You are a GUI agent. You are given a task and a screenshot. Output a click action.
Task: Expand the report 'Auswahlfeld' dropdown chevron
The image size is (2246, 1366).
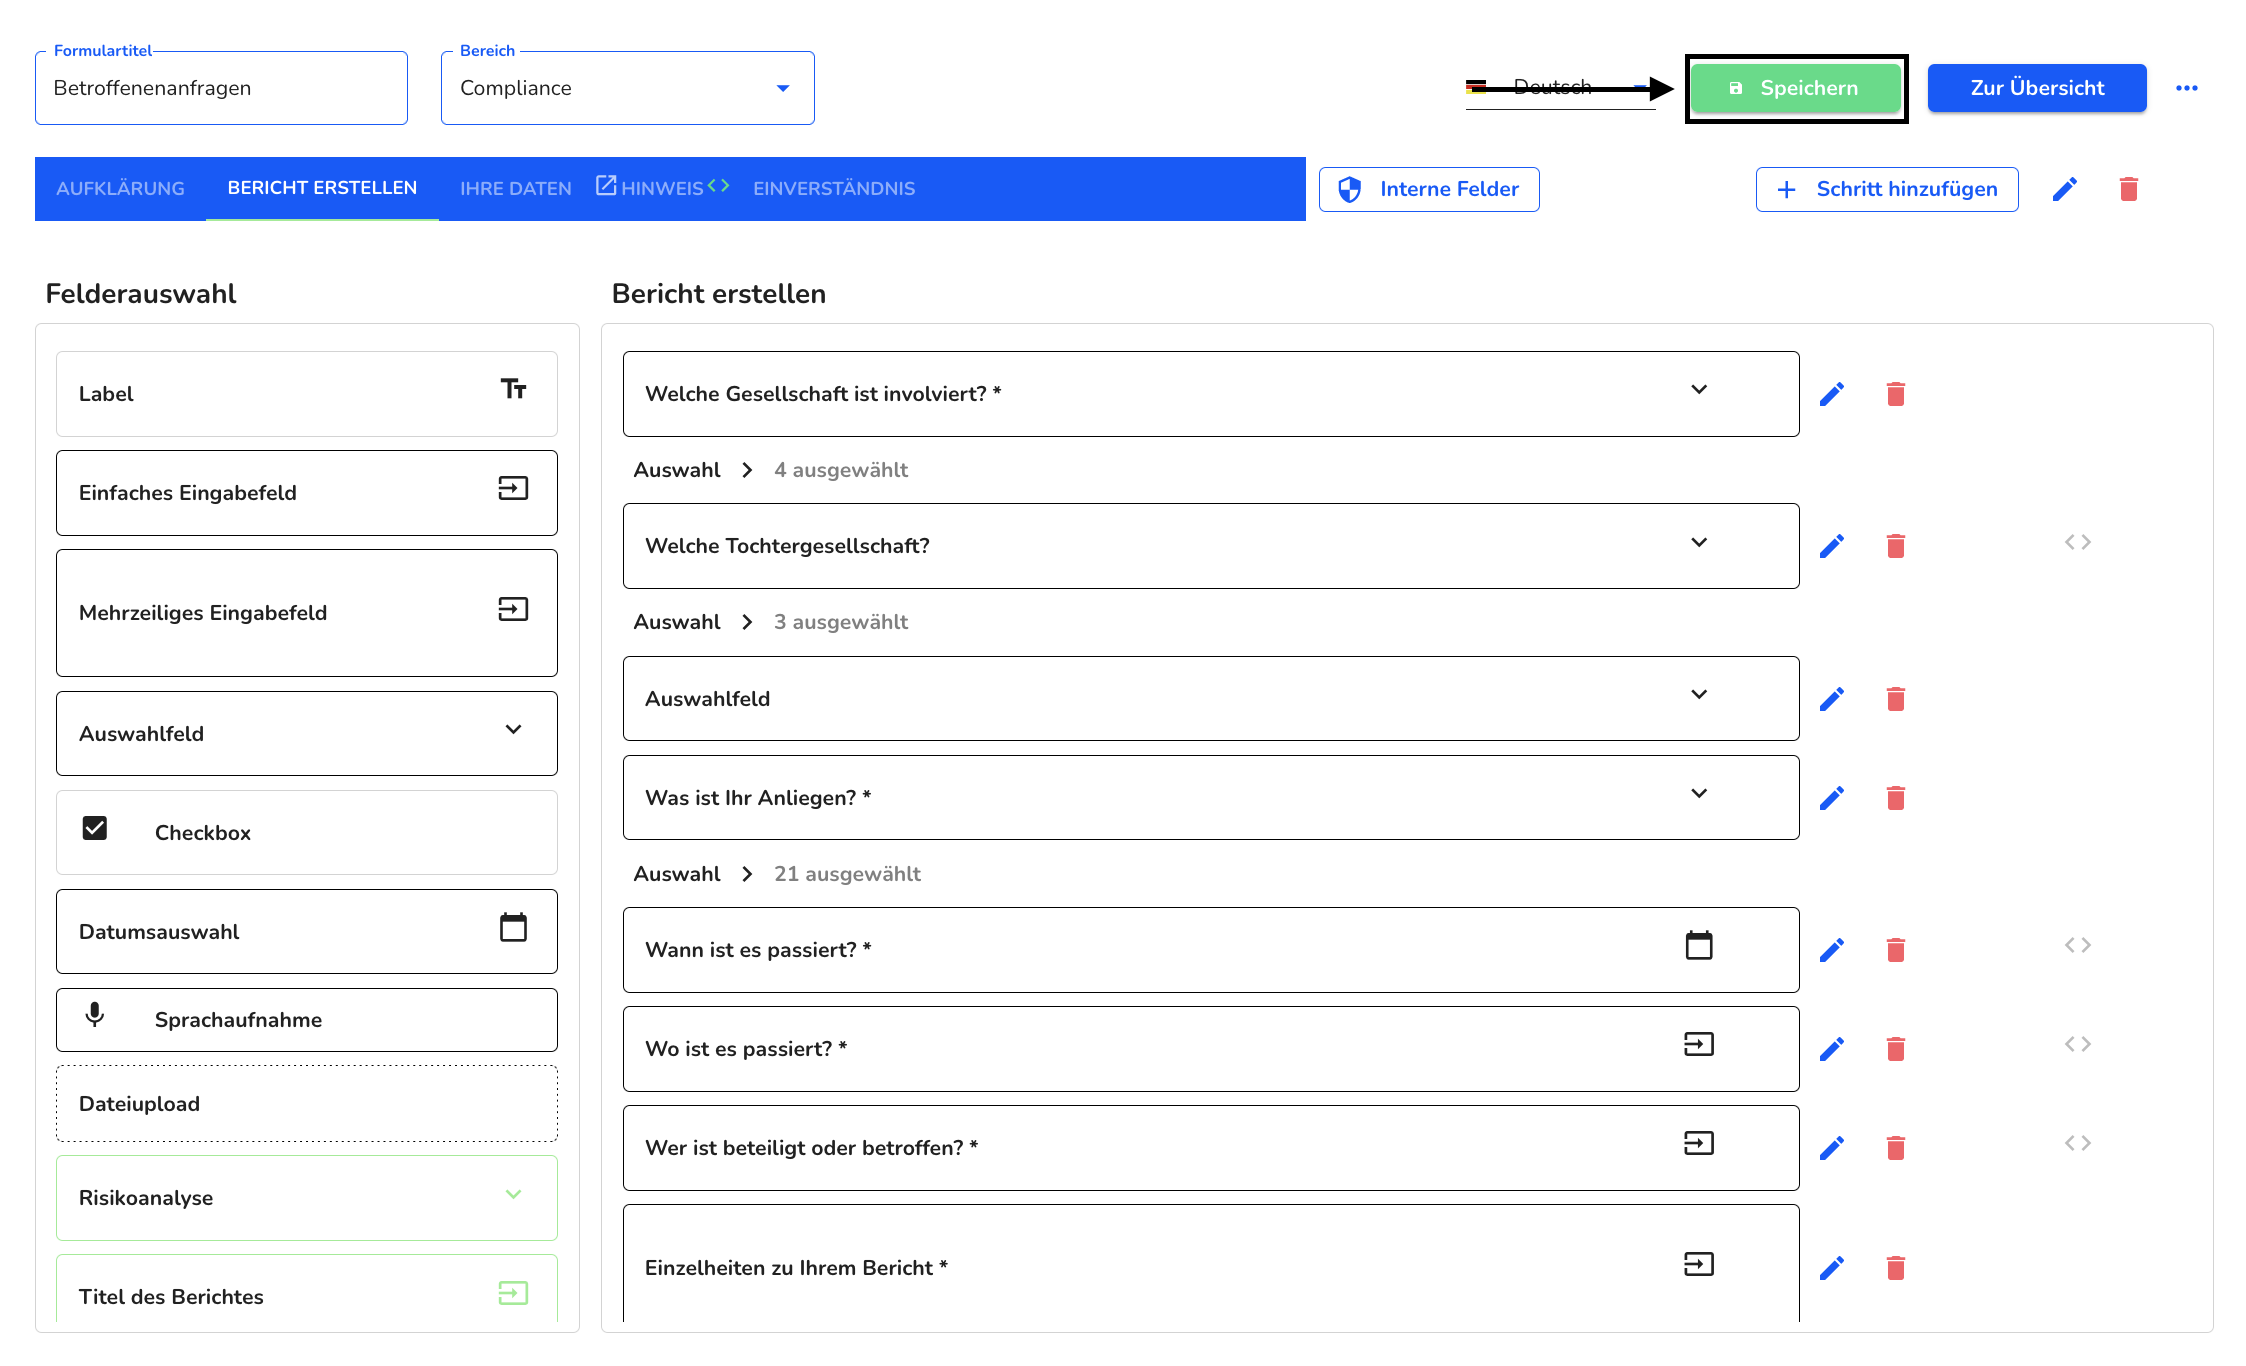point(1698,695)
